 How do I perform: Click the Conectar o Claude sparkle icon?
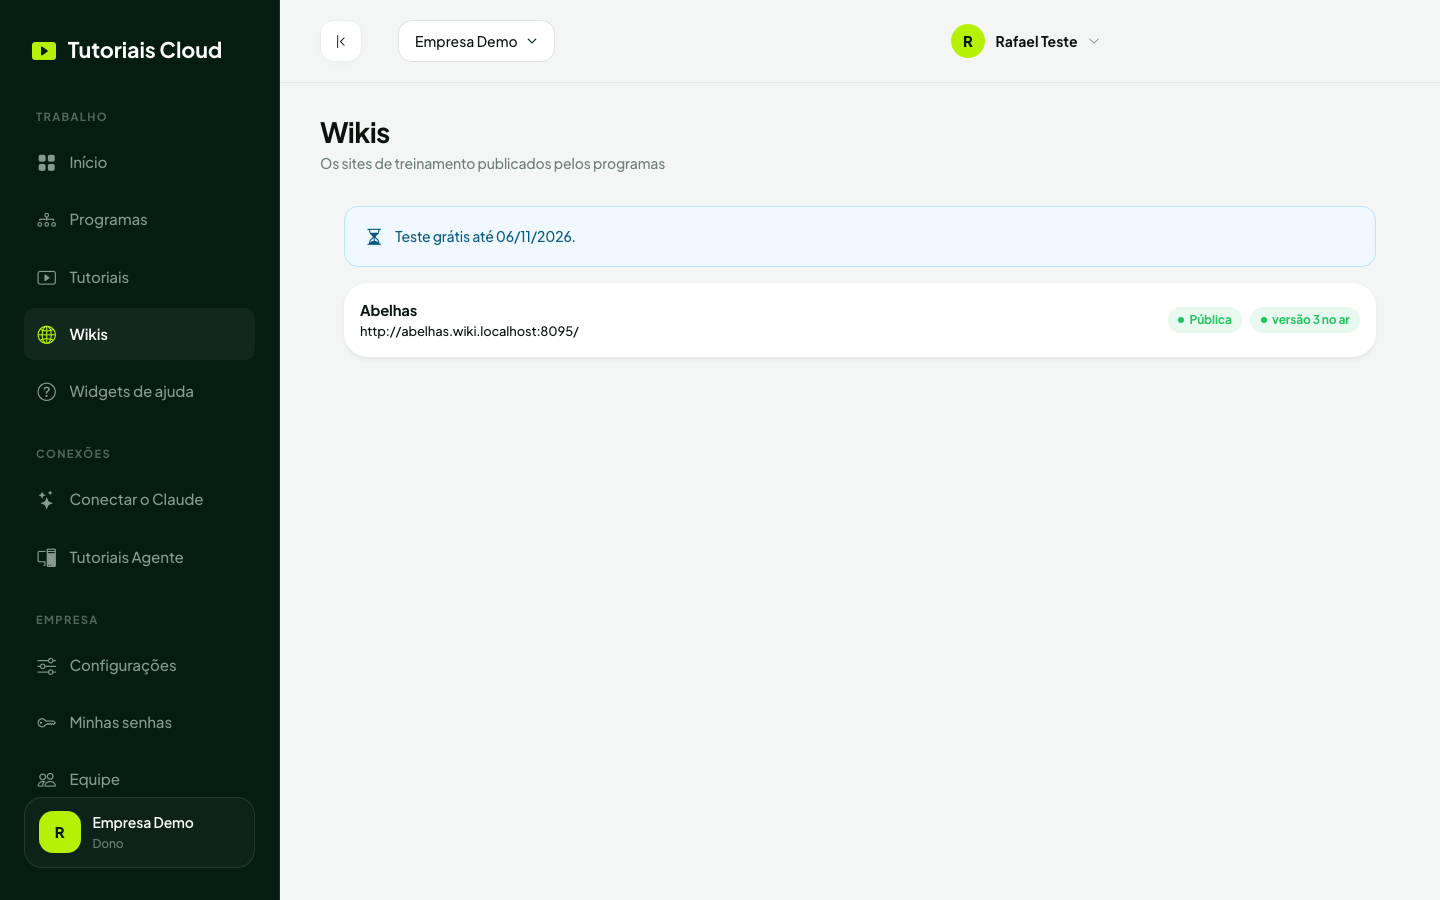(x=47, y=500)
